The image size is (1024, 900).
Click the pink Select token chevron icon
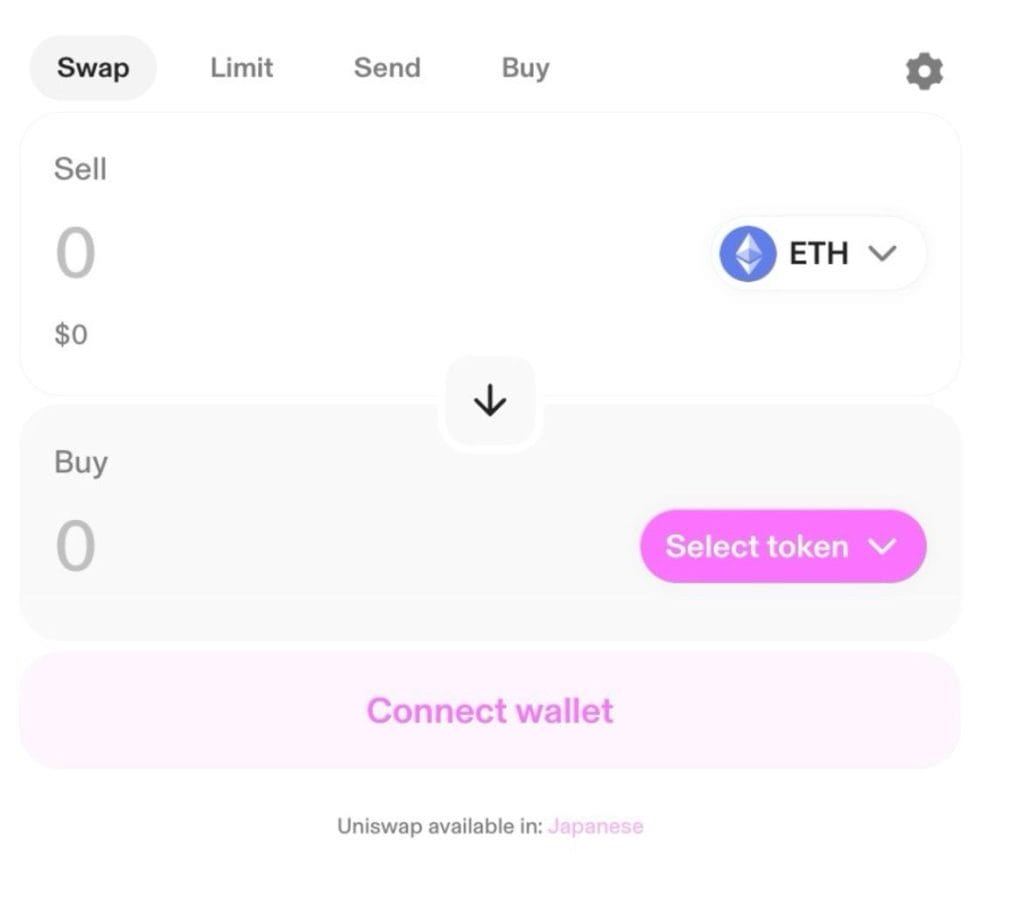(882, 546)
